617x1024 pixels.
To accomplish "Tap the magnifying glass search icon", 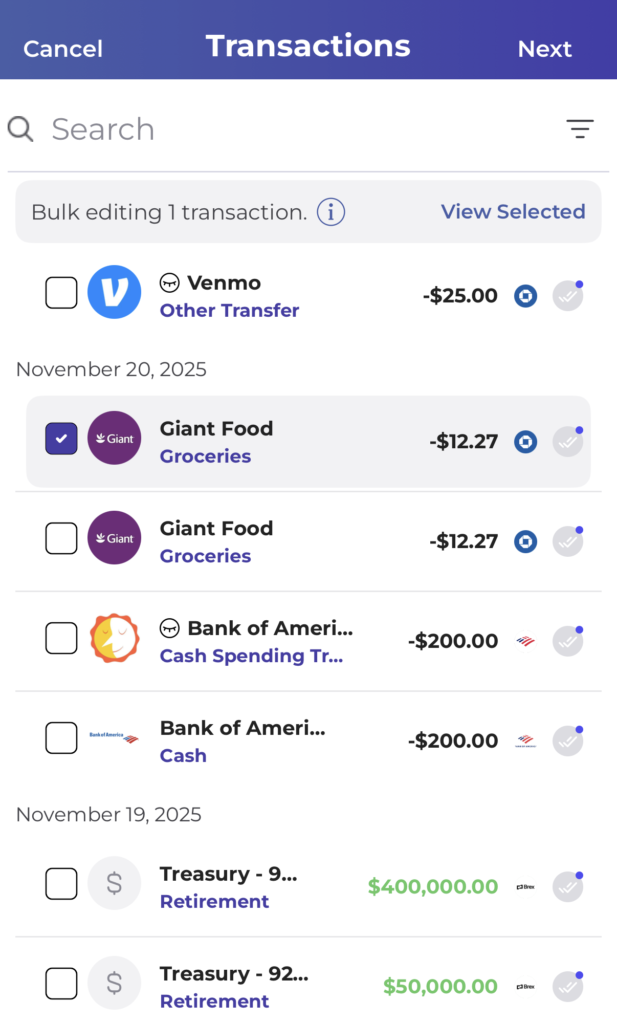I will pyautogui.click(x=21, y=129).
